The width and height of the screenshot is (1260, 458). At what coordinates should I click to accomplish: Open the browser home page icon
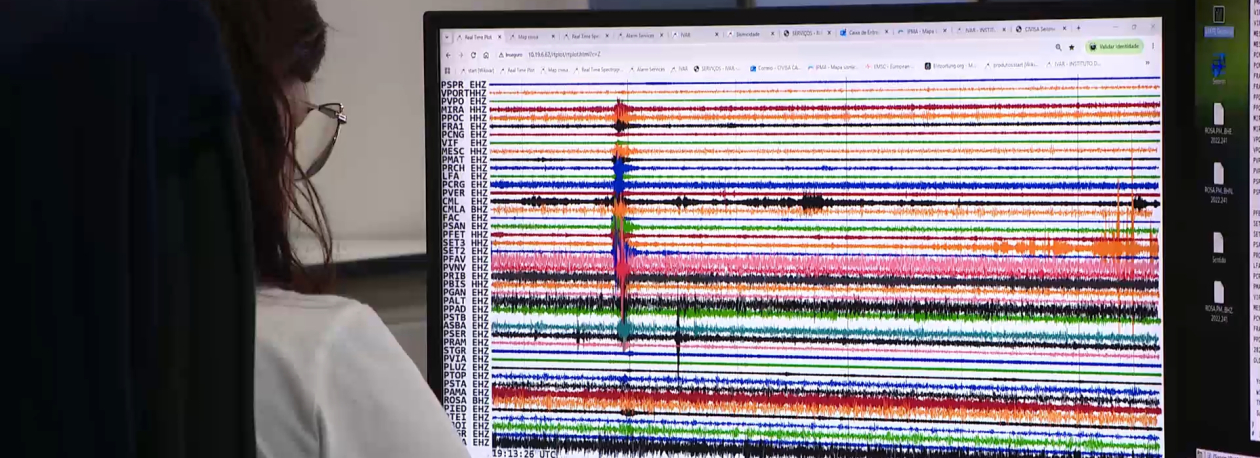click(486, 55)
